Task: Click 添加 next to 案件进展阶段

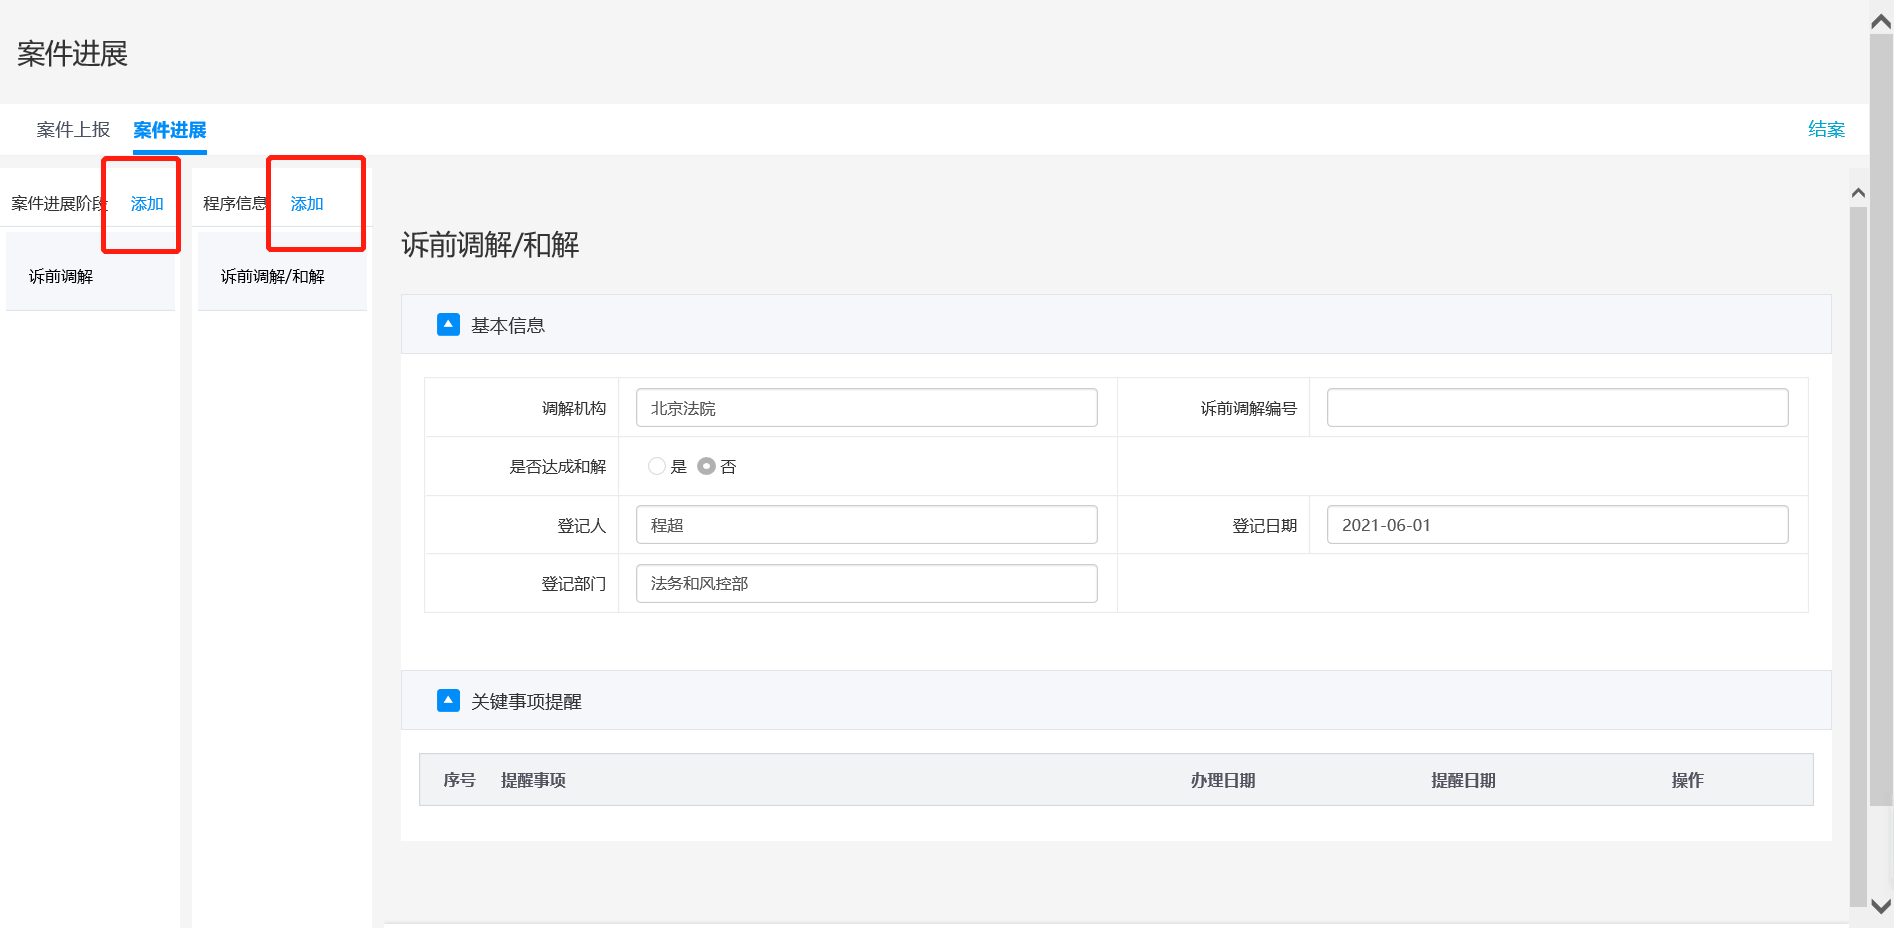Action: coord(147,204)
